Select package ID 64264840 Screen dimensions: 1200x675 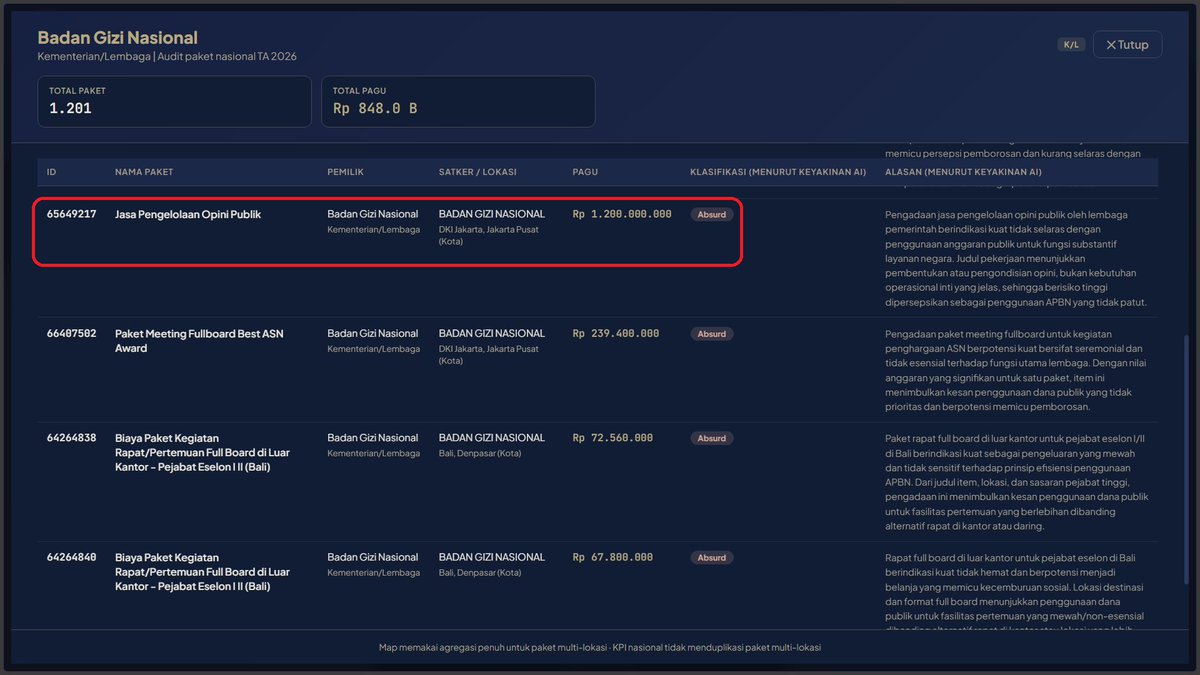click(x=72, y=558)
